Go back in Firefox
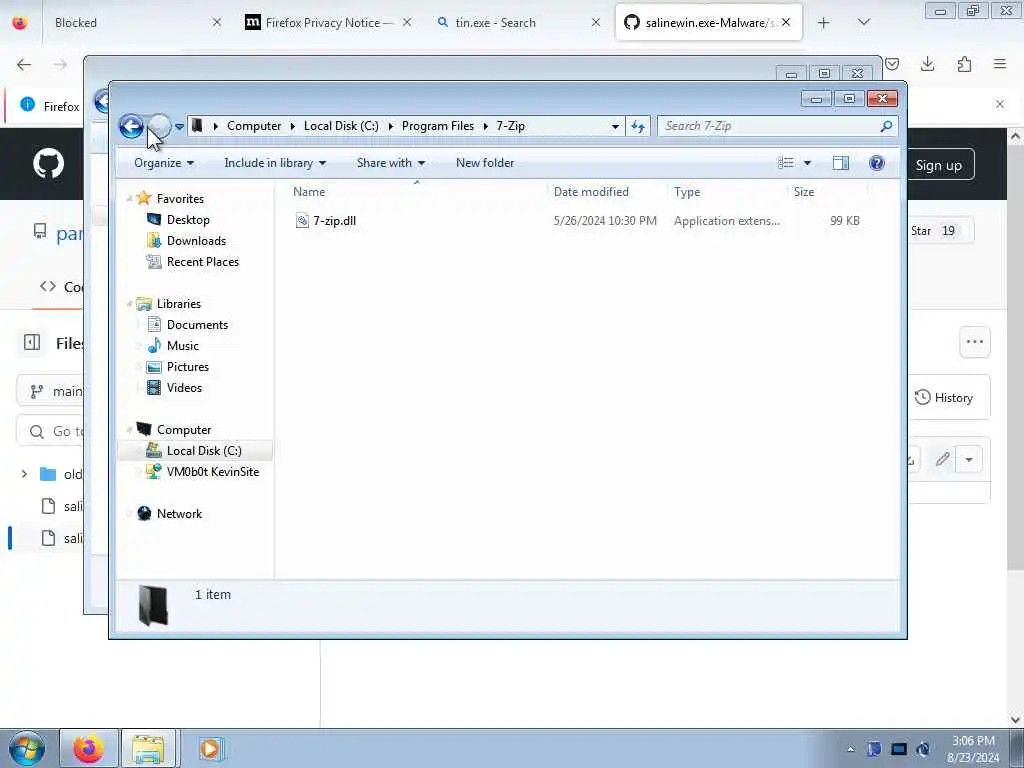This screenshot has width=1024, height=768. [x=24, y=64]
